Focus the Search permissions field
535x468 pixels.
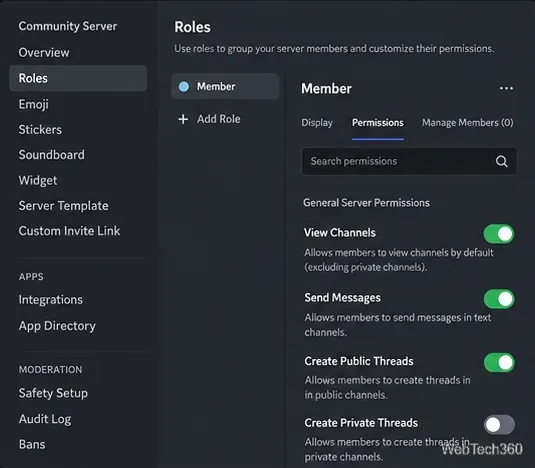click(409, 161)
